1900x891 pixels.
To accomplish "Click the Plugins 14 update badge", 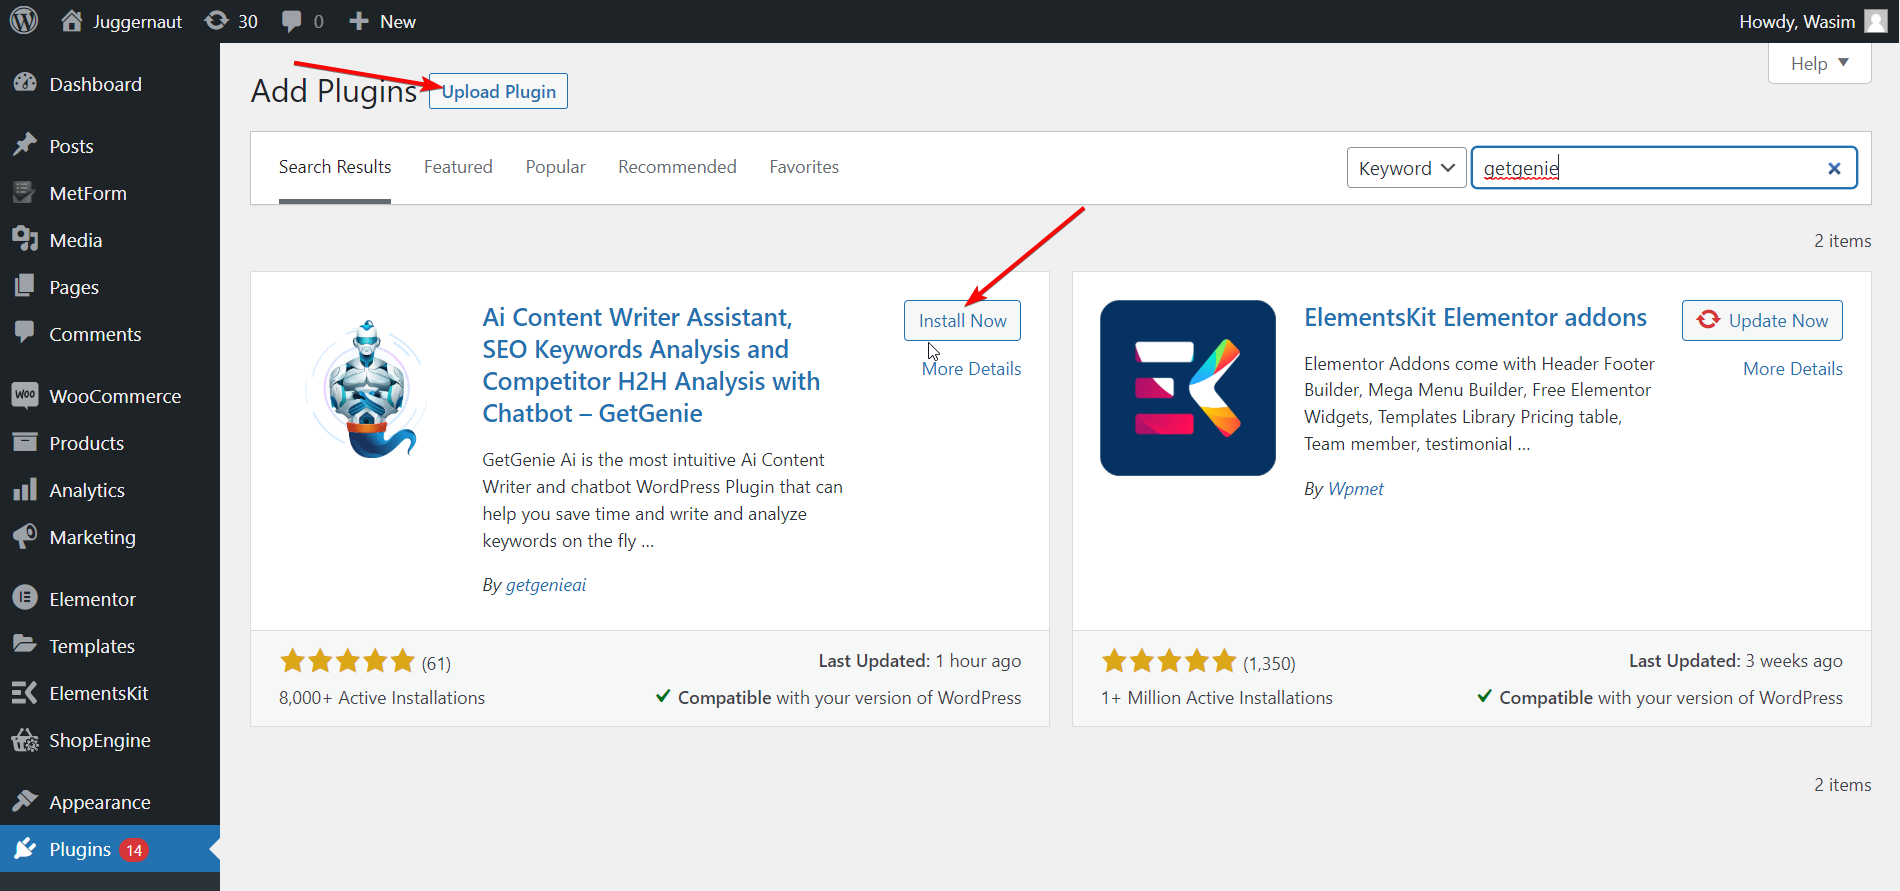I will pyautogui.click(x=134, y=849).
